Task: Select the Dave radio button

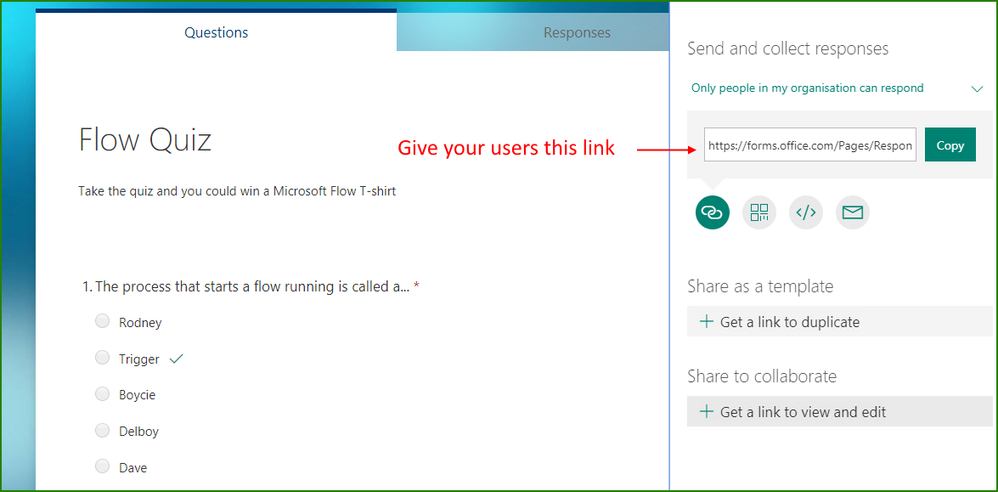Action: [102, 467]
